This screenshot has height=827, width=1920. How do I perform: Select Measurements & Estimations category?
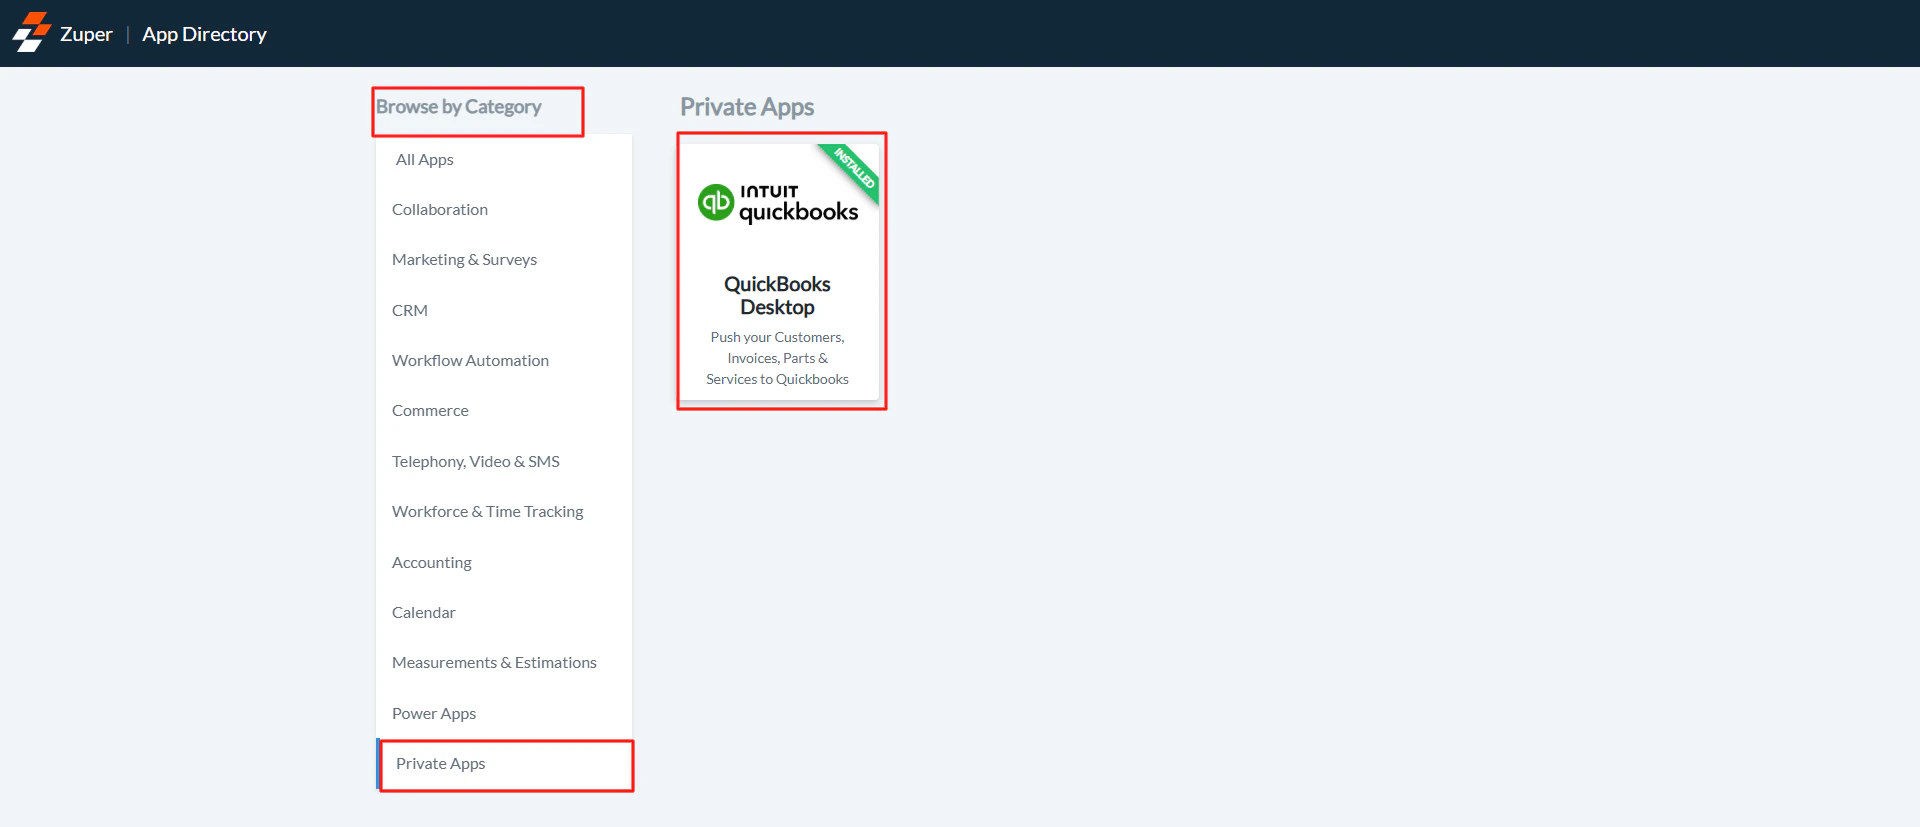coord(504,663)
